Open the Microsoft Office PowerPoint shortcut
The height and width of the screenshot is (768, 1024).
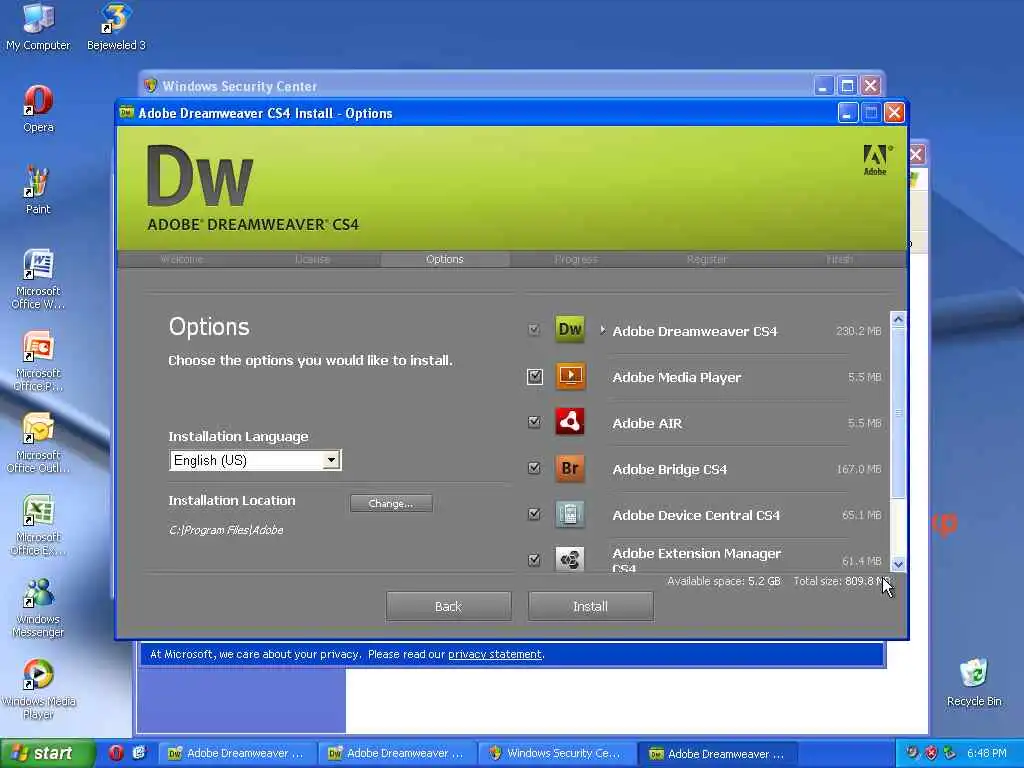click(x=38, y=361)
